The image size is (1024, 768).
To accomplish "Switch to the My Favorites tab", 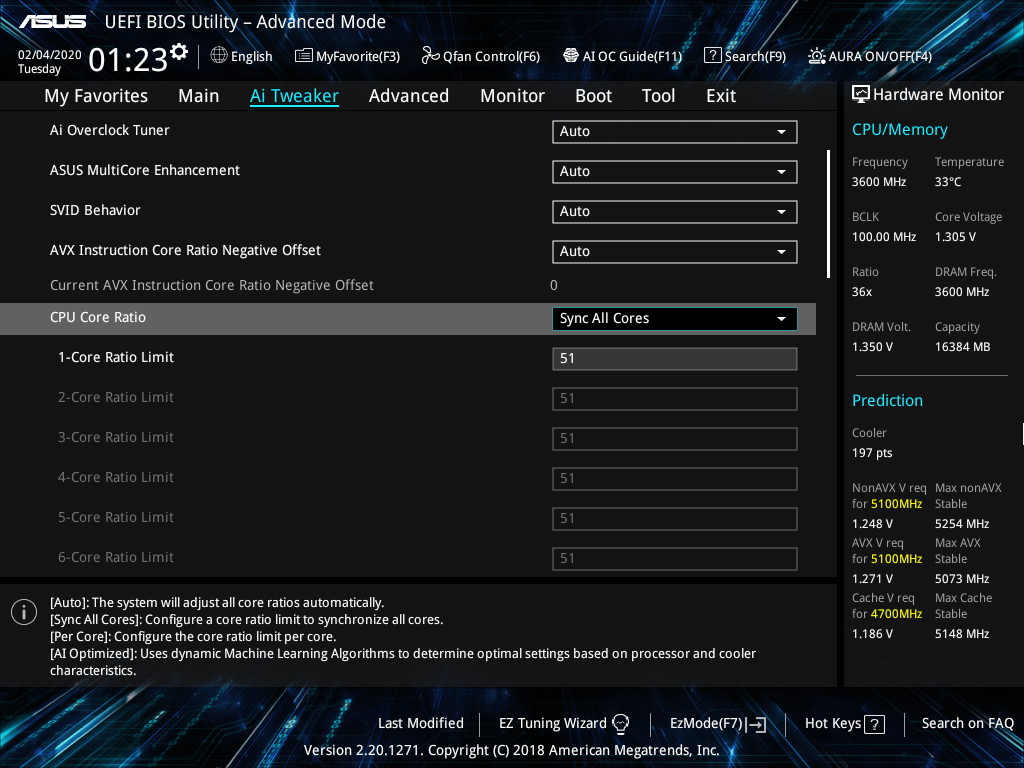I will coord(96,96).
